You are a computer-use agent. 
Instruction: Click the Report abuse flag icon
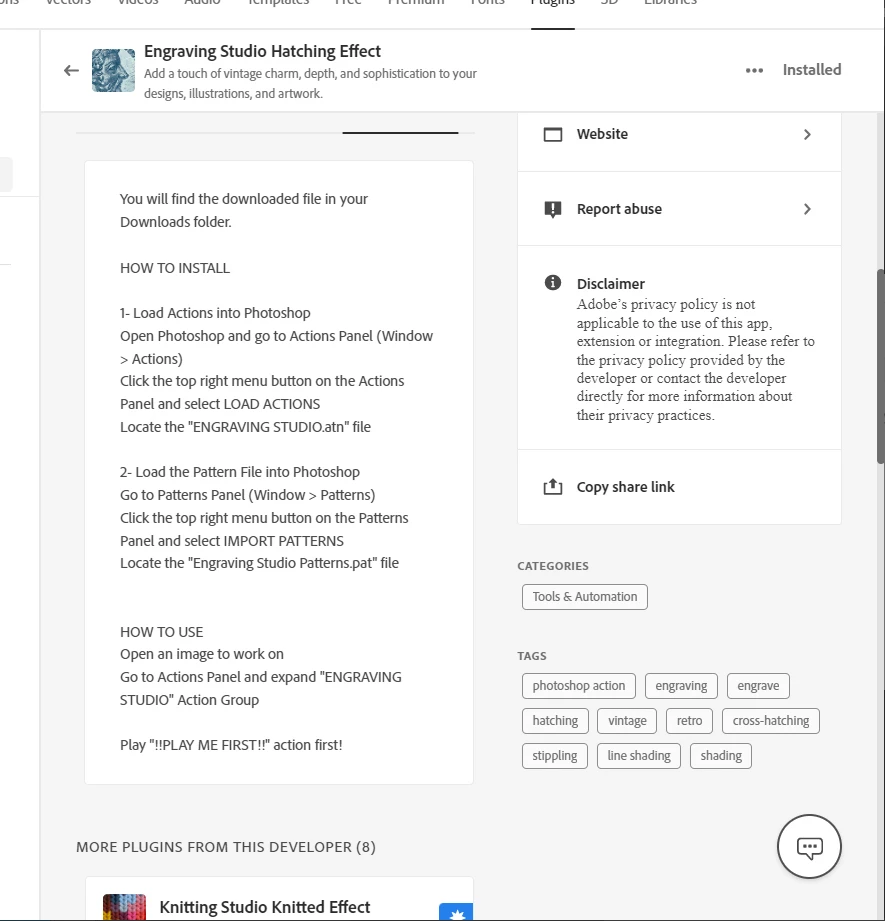[x=553, y=209]
